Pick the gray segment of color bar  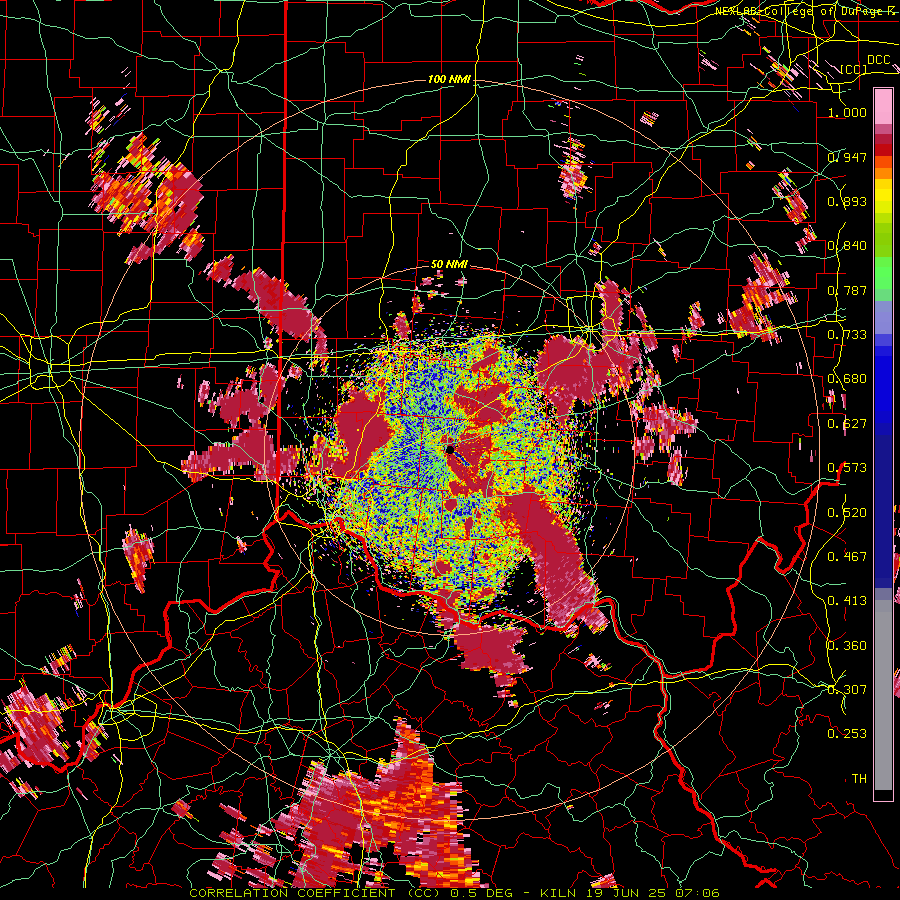[x=883, y=695]
